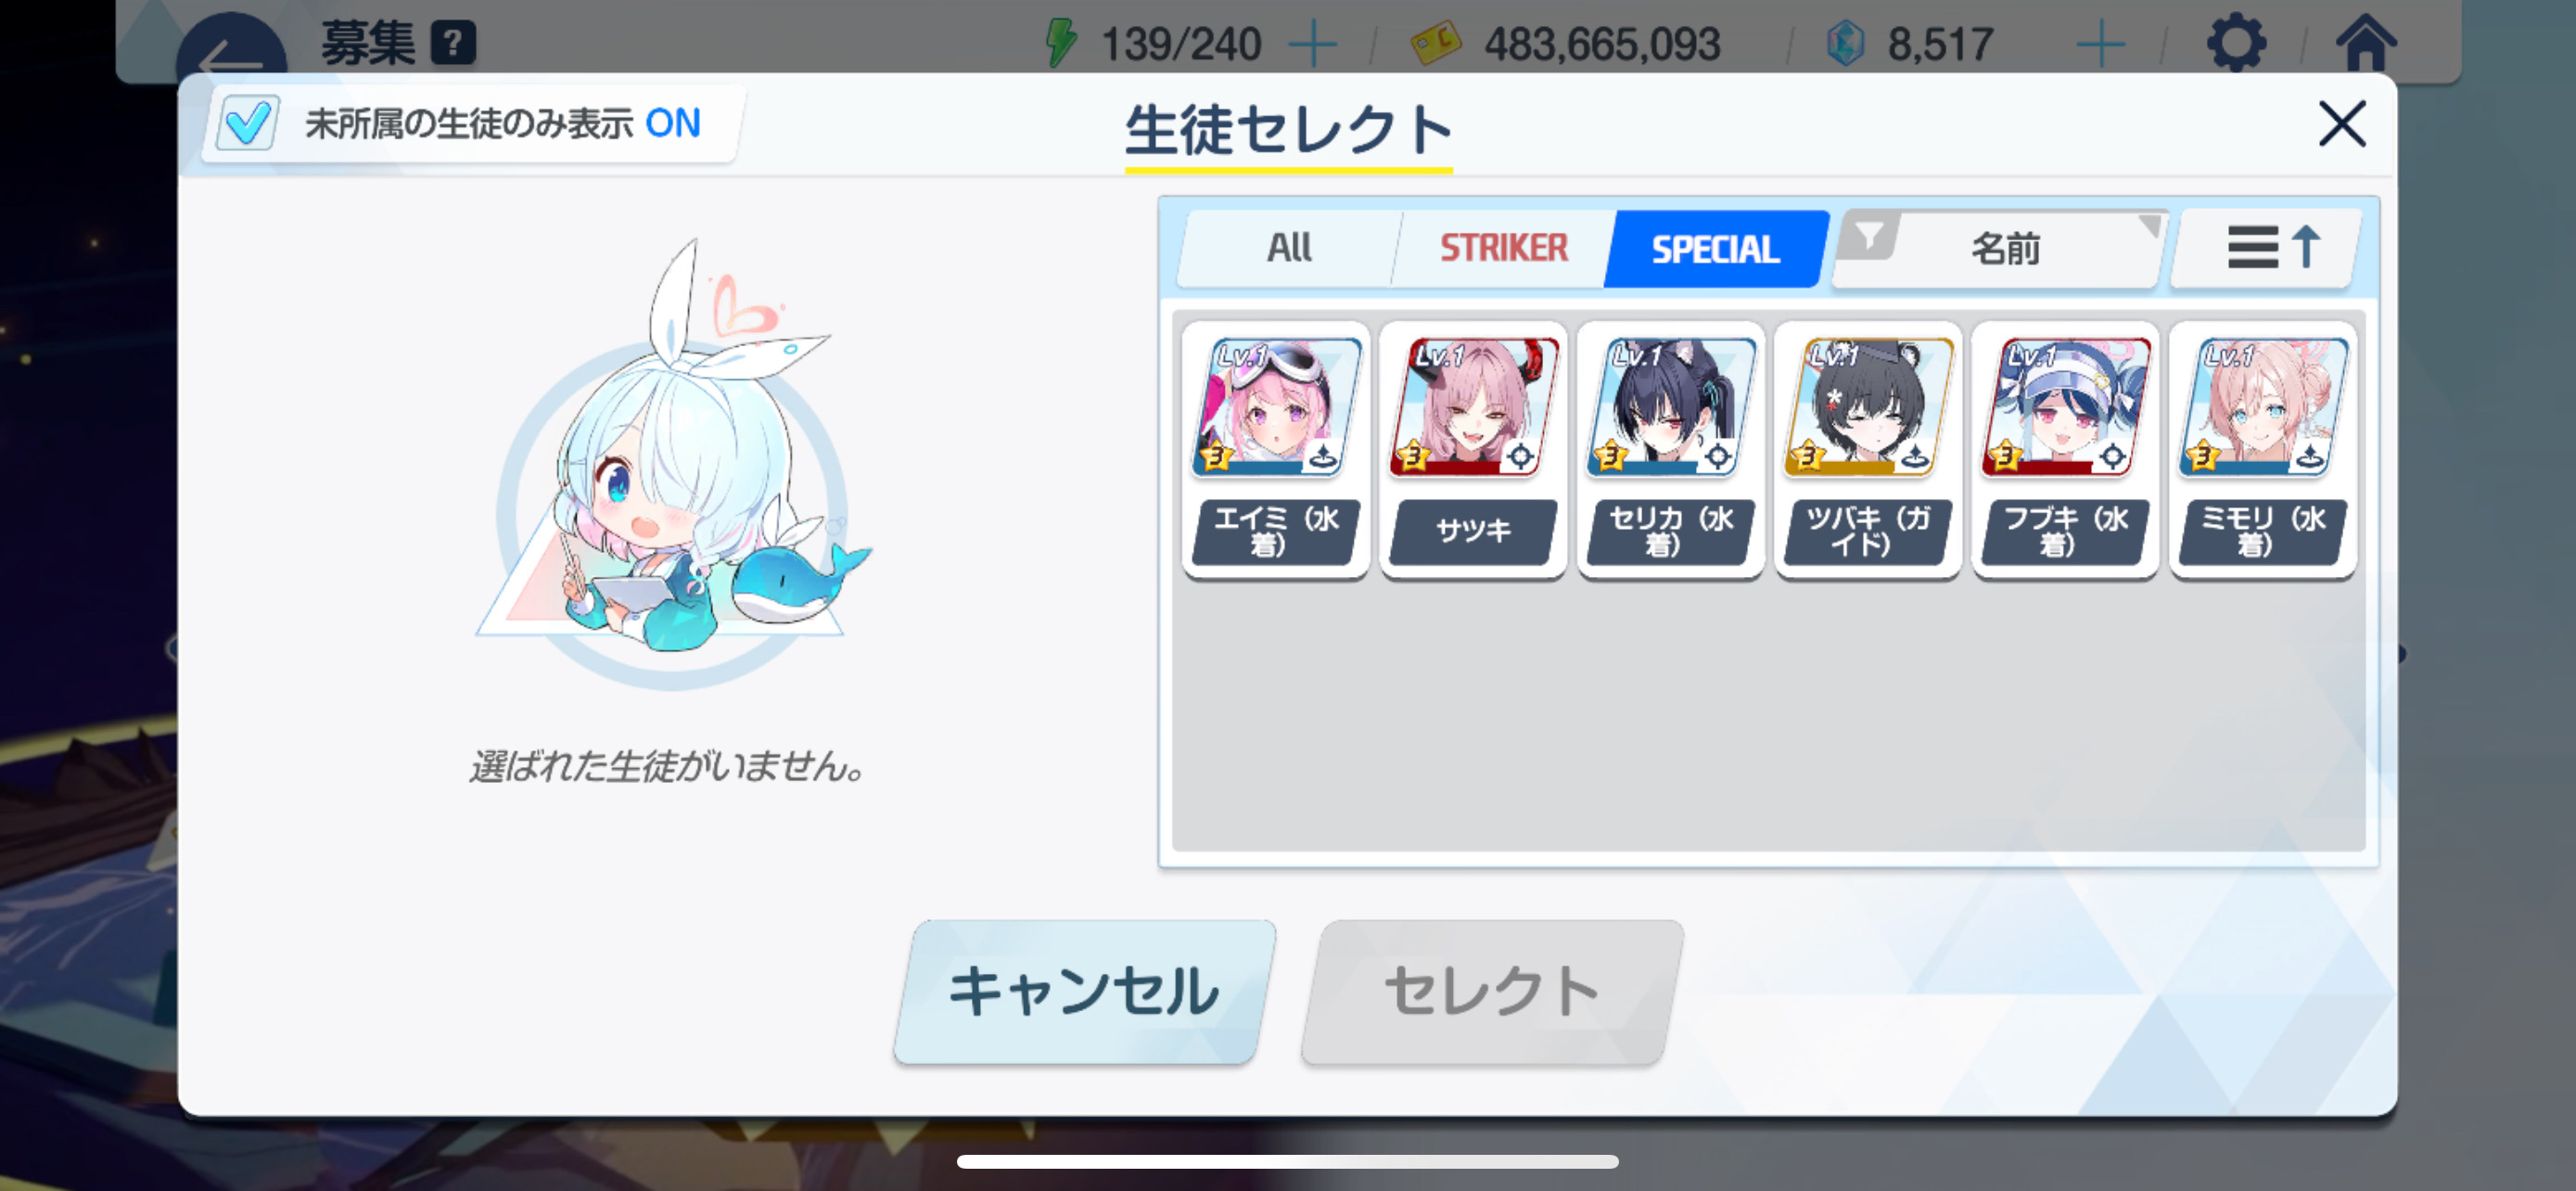2576x1191 pixels.
Task: Select student サツキ card
Action: [x=1472, y=449]
